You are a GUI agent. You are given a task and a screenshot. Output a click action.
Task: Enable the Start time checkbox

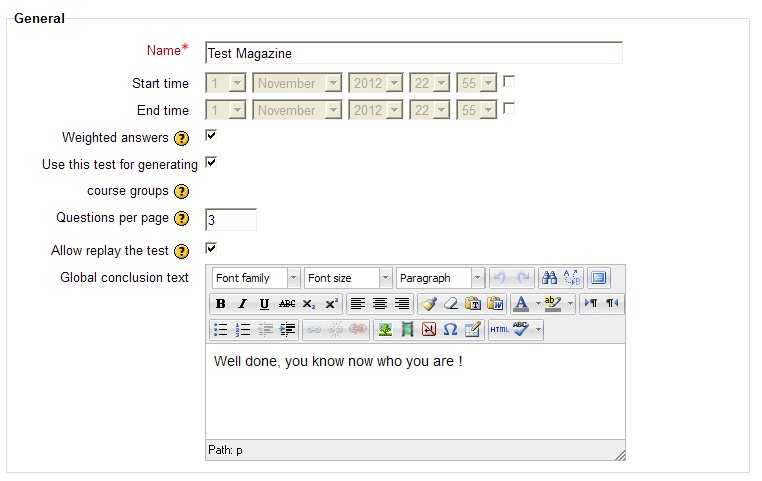pos(509,81)
